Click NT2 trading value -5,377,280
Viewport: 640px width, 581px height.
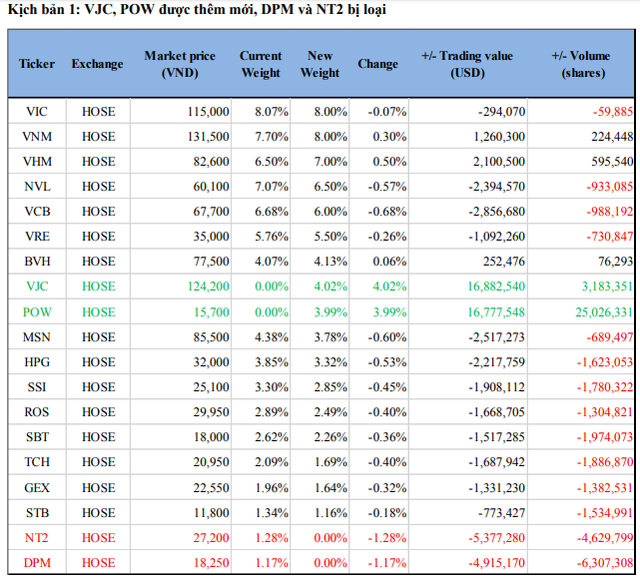(x=497, y=538)
